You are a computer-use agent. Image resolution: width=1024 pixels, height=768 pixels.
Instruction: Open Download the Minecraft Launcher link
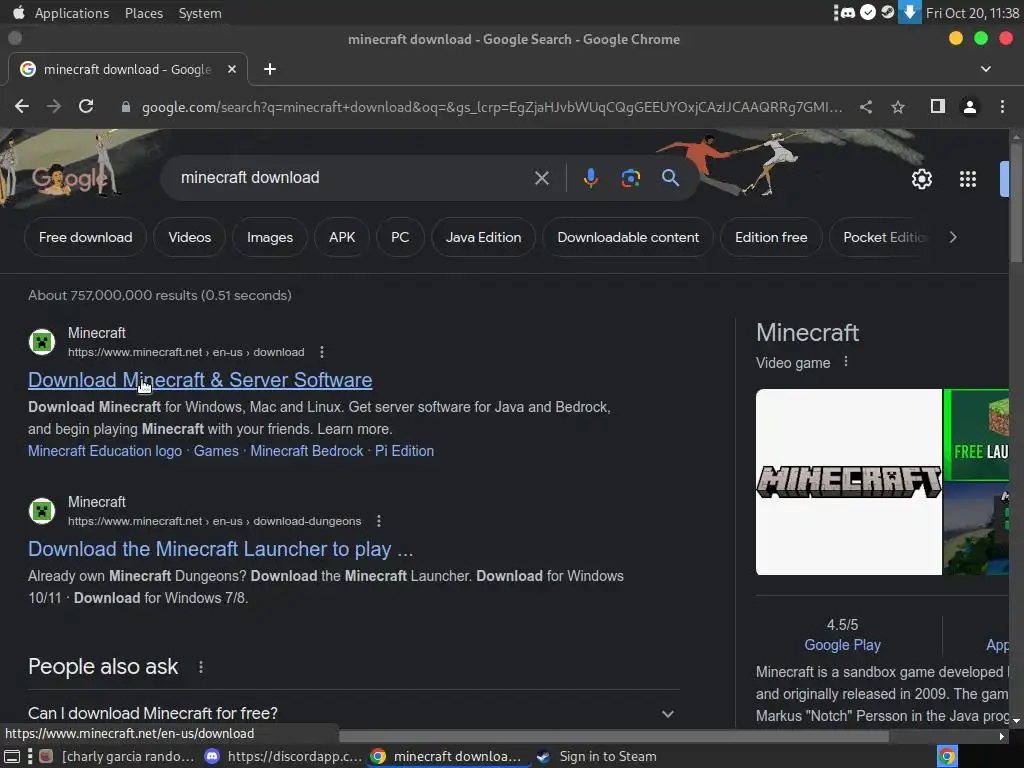click(x=221, y=549)
